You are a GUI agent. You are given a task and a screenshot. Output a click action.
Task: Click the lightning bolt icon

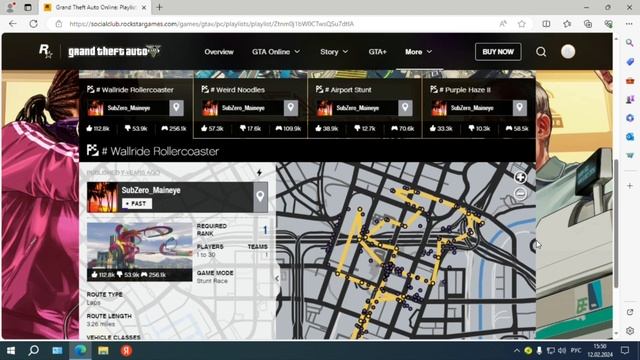[x=259, y=173]
